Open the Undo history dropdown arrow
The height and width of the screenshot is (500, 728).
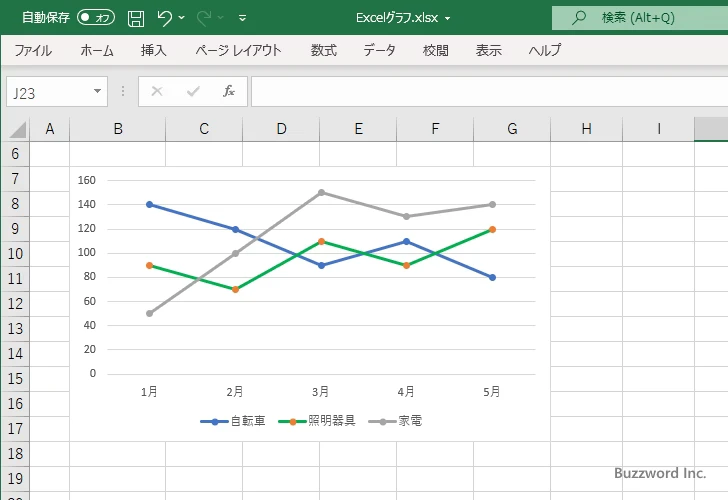click(x=182, y=18)
